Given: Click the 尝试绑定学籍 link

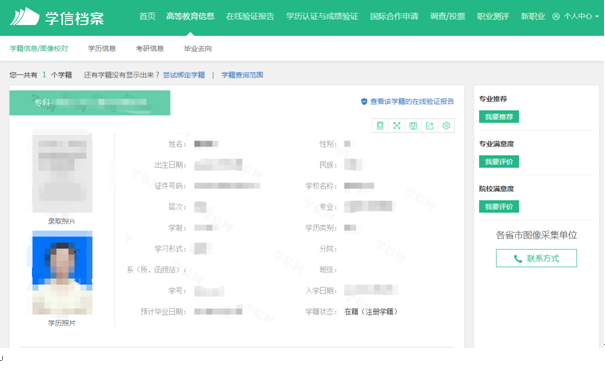Looking at the screenshot, I should point(184,75).
